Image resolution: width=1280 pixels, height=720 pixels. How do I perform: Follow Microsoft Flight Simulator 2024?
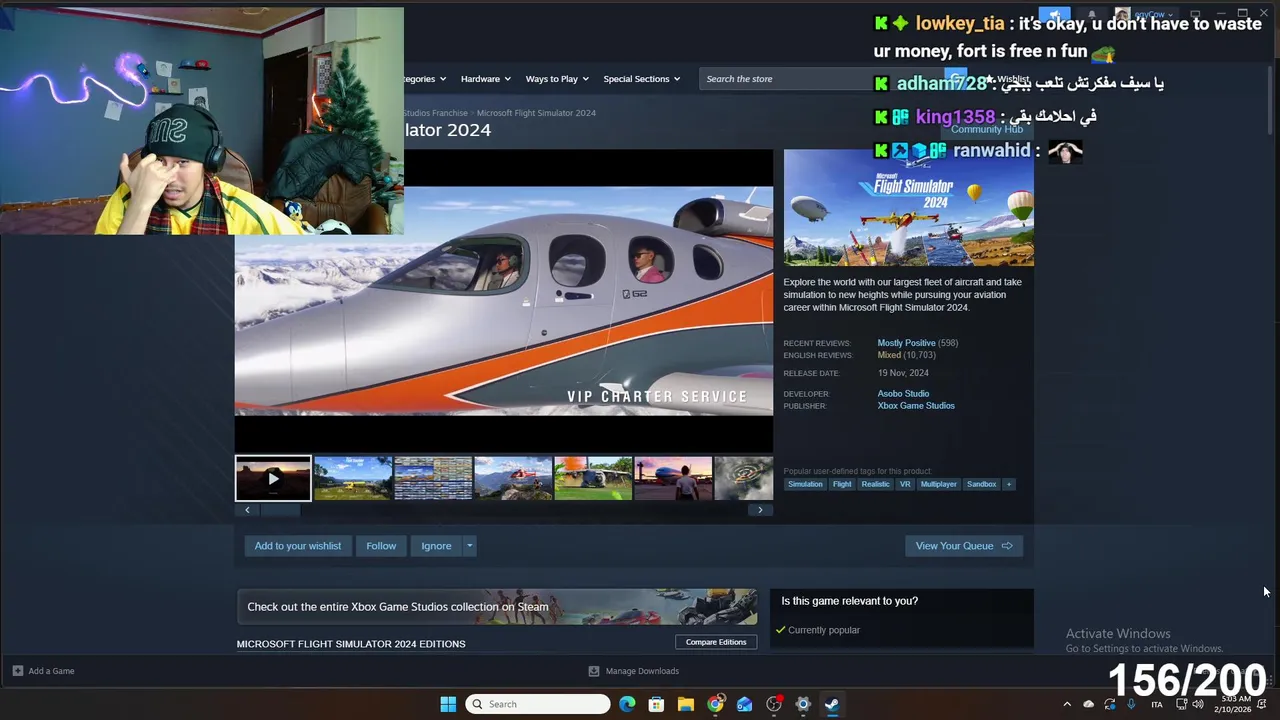pos(381,546)
